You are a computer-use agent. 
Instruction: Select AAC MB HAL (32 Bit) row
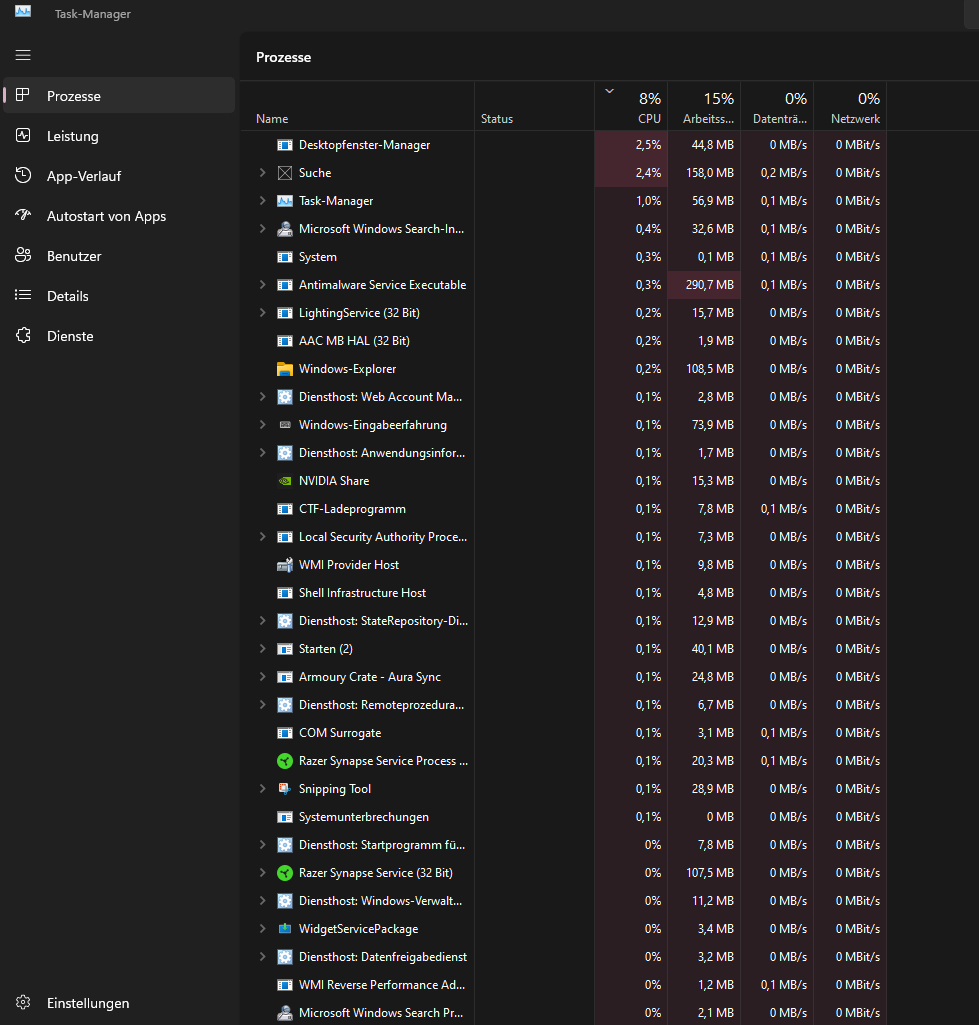pos(563,341)
